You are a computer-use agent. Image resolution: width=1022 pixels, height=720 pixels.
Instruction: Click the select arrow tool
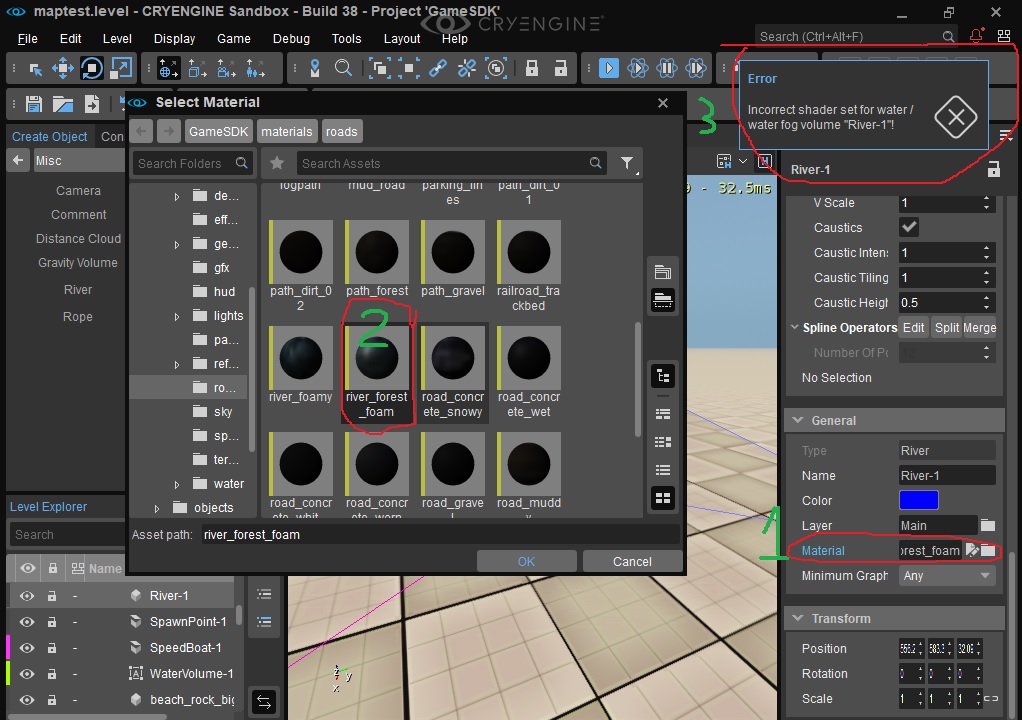point(36,68)
